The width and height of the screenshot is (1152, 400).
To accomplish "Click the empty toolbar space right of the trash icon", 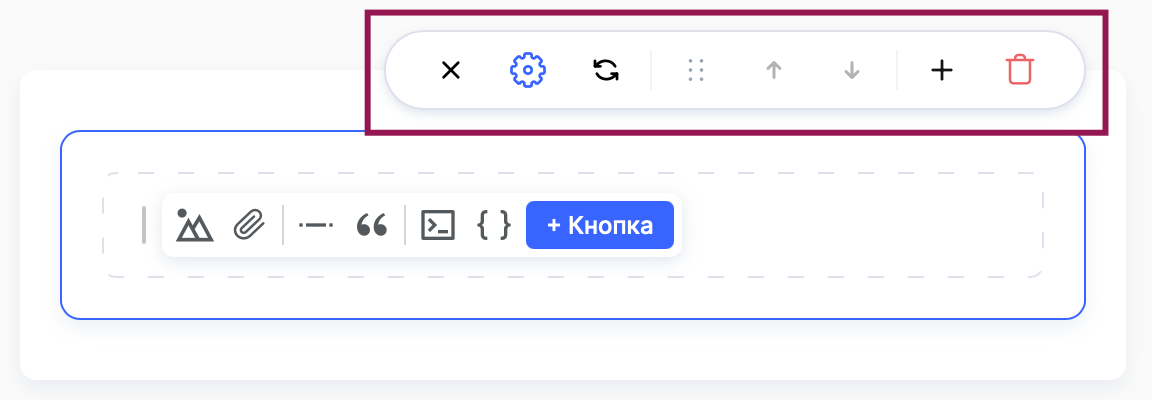I will 1060,70.
